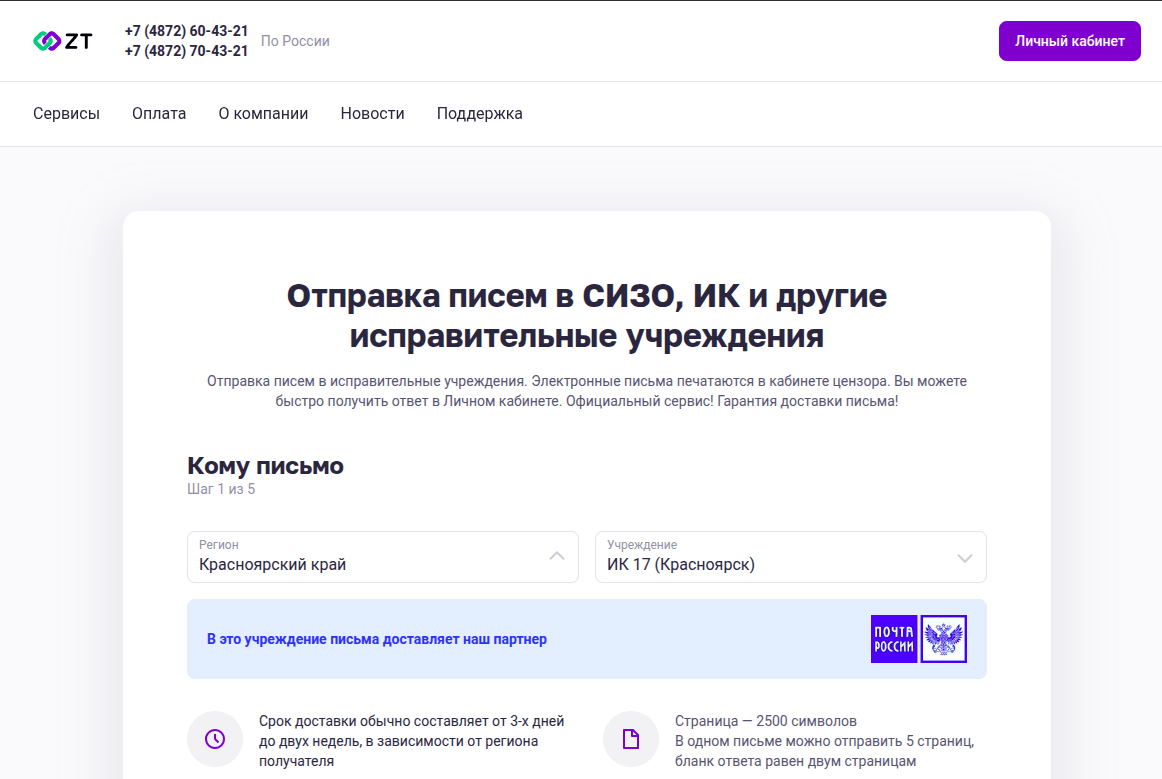
Task: Open the Сервисы menu
Action: pyautogui.click(x=66, y=113)
